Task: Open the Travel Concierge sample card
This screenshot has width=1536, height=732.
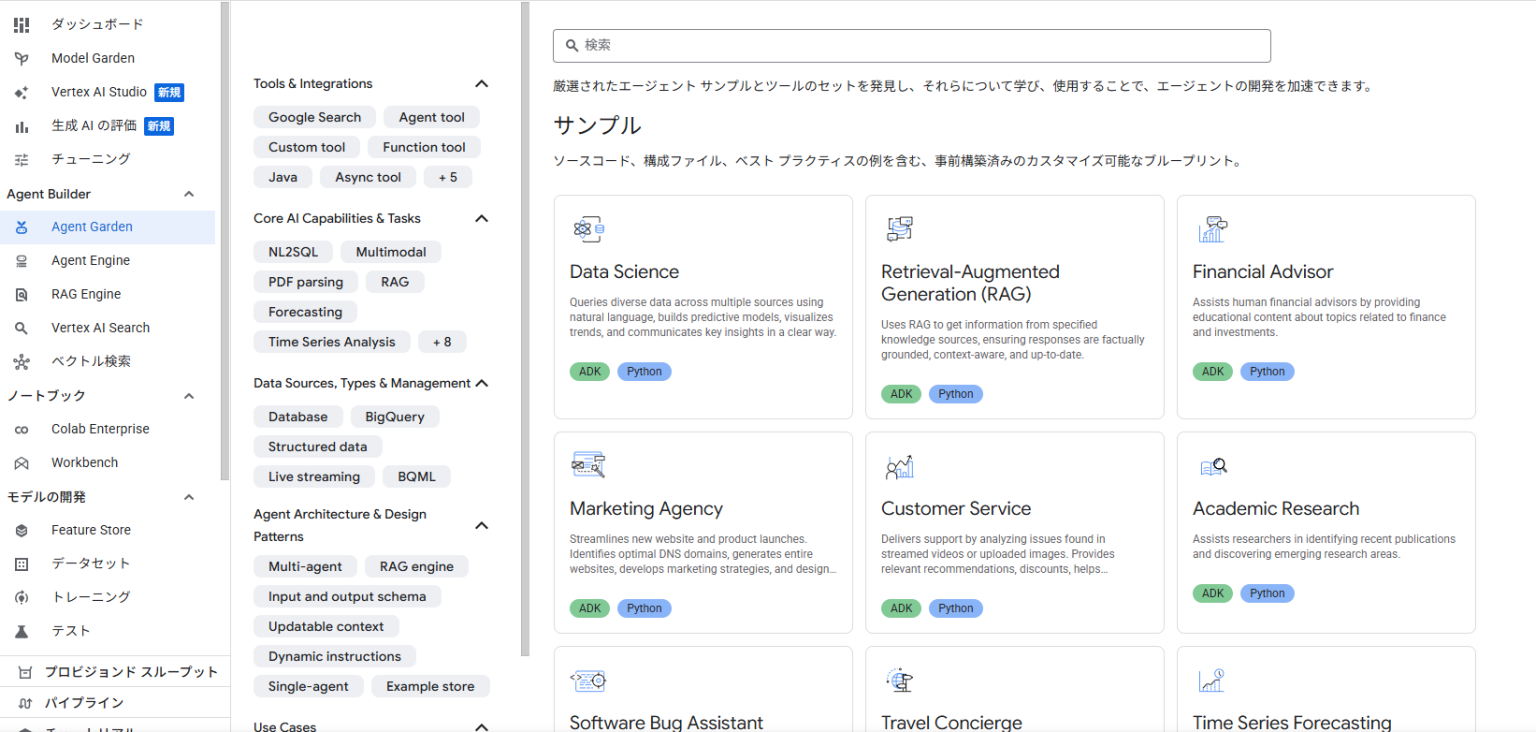Action: pyautogui.click(x=1014, y=689)
